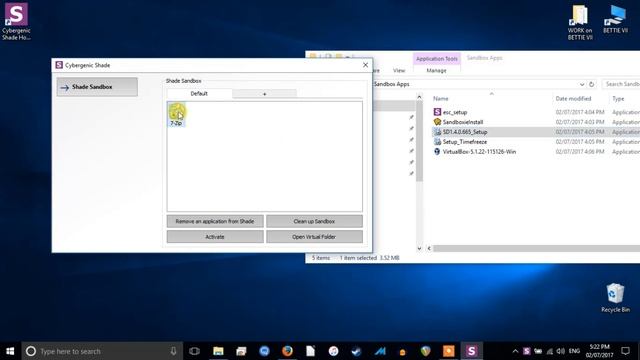This screenshot has height=360, width=640.
Task: Click the Explorer search box
Action: [x=621, y=84]
